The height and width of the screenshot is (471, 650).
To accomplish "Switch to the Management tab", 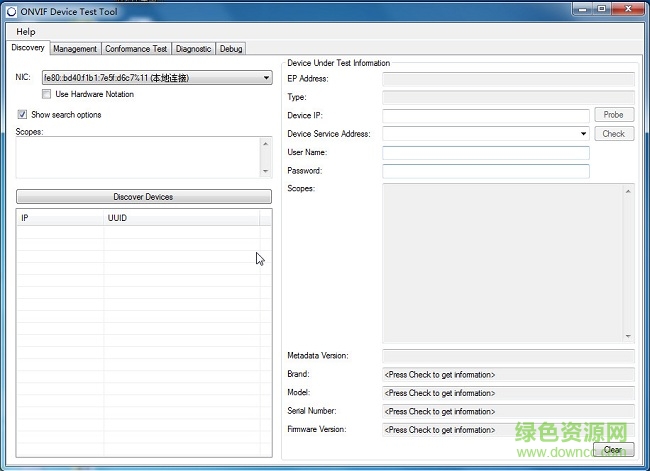I will tap(75, 49).
